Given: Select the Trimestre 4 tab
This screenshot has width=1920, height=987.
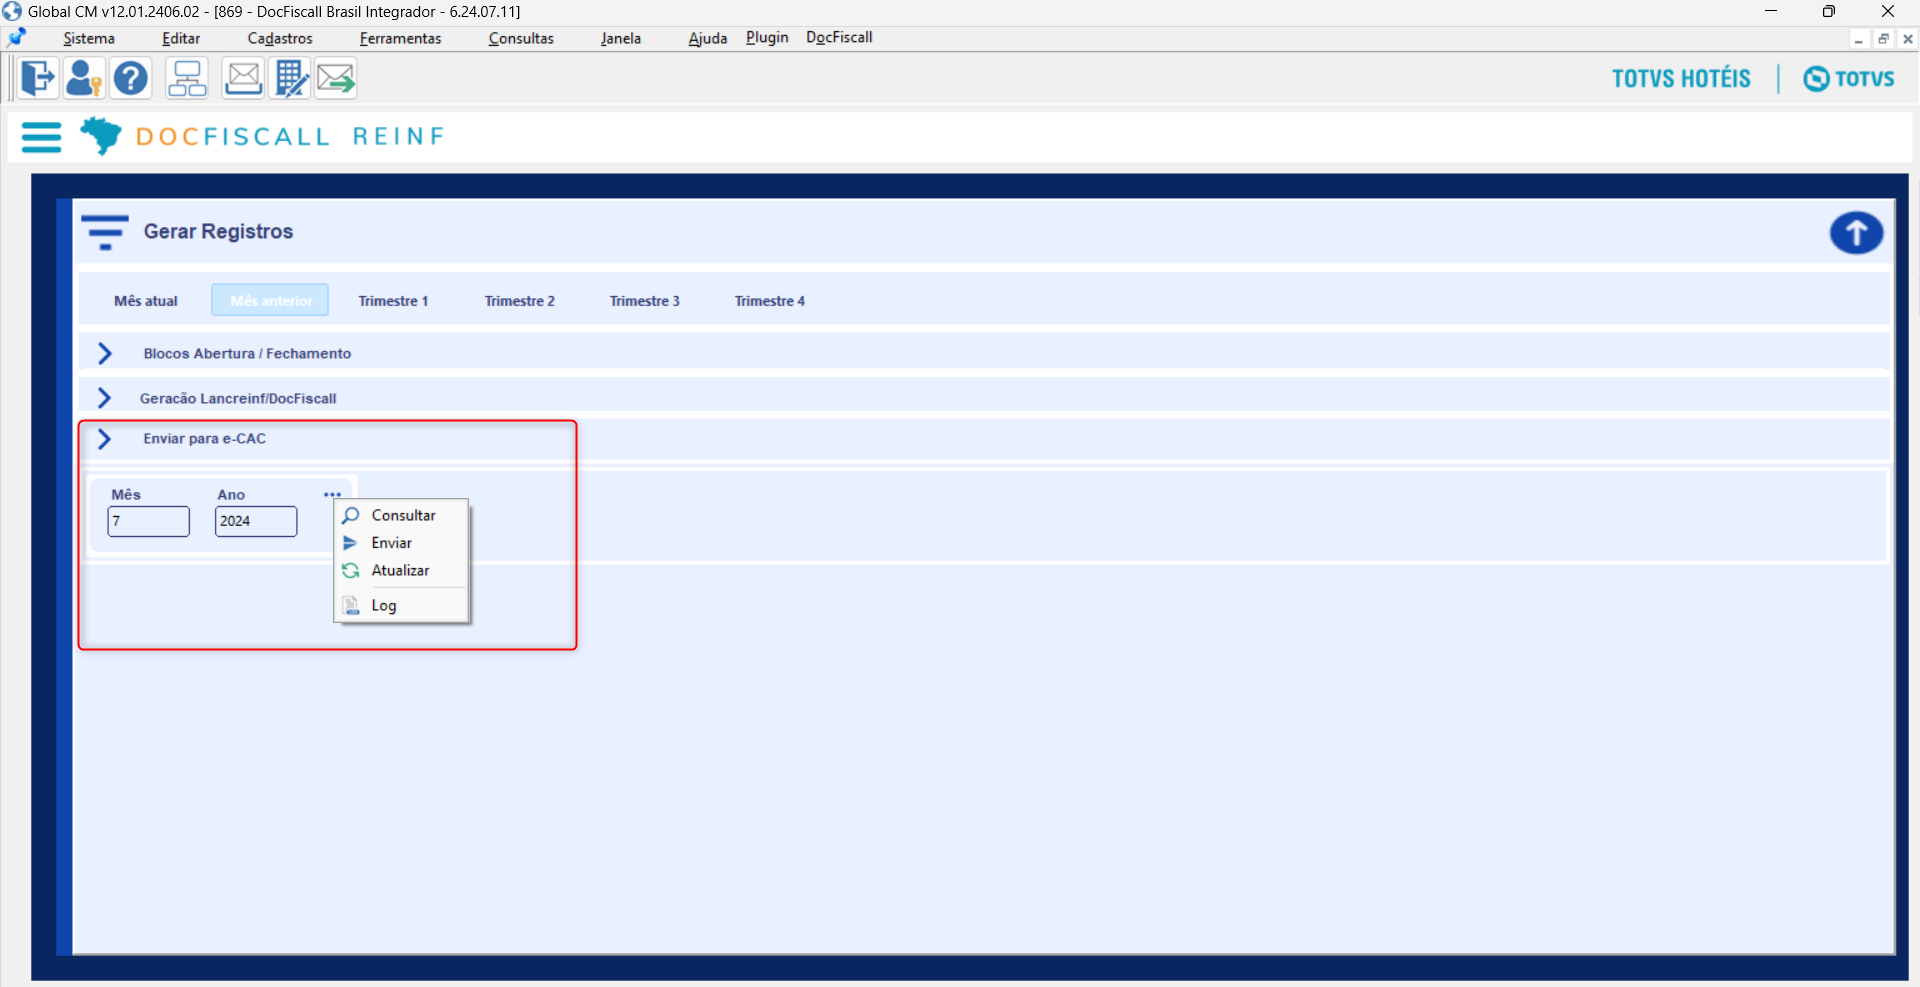Looking at the screenshot, I should (x=770, y=301).
